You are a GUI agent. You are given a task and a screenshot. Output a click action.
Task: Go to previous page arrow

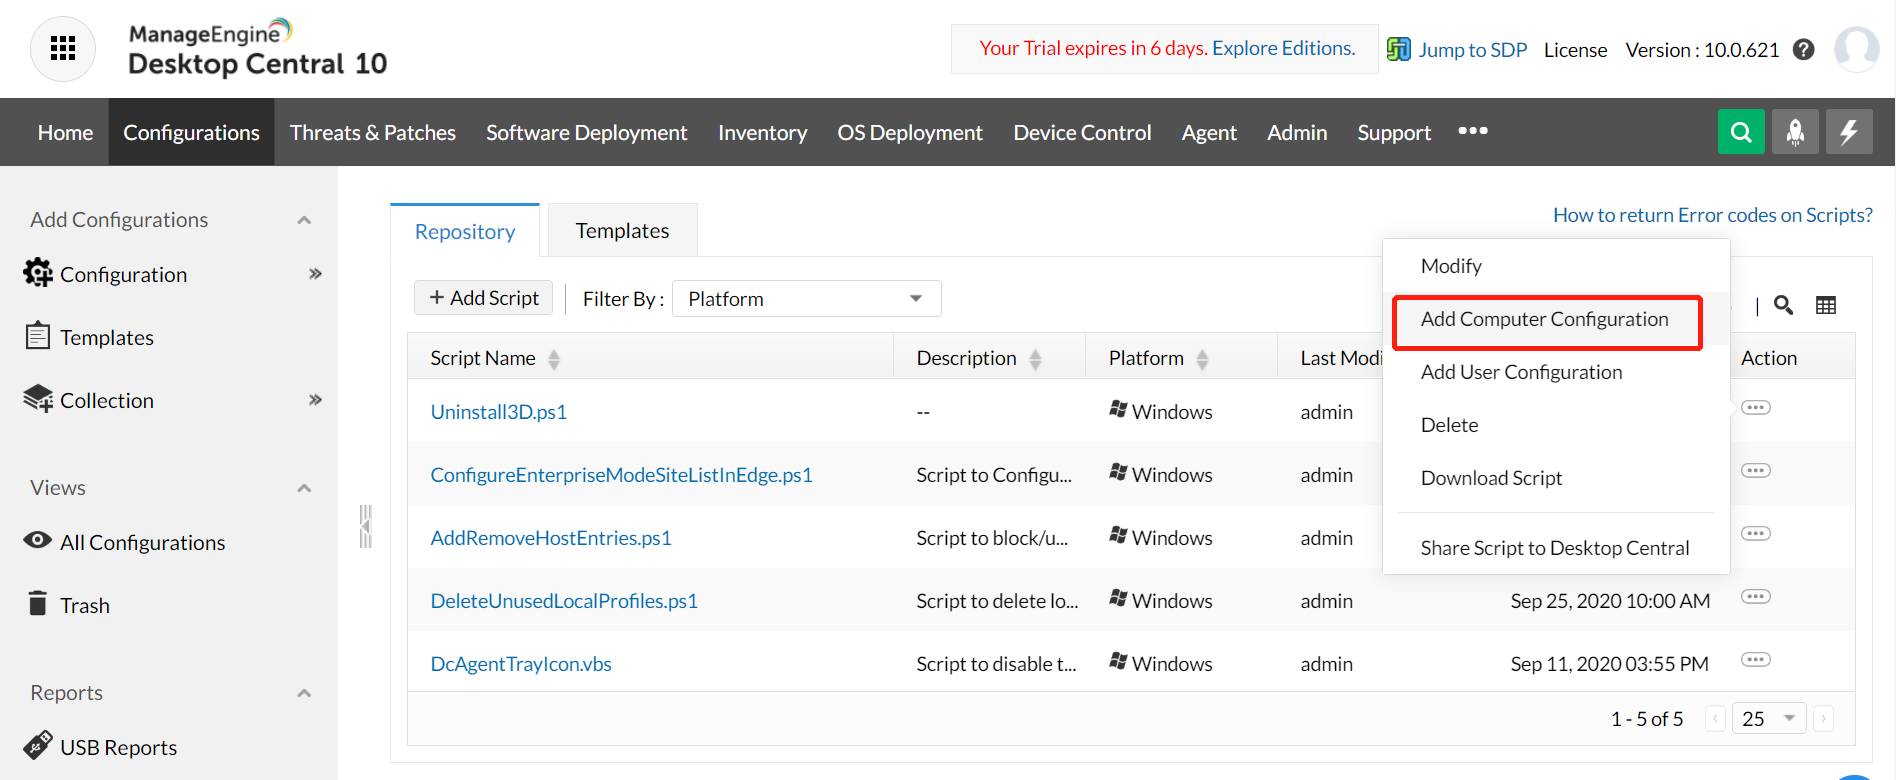(x=1715, y=719)
